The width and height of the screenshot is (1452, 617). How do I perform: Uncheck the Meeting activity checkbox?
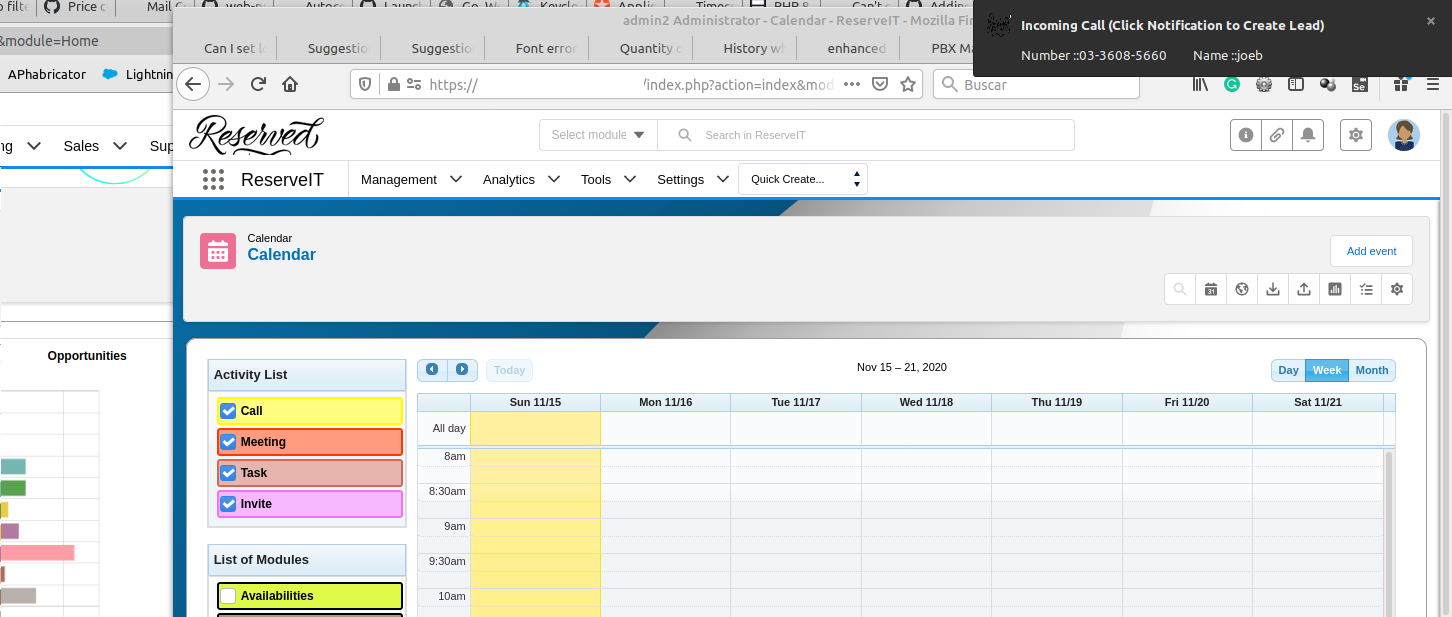coord(228,442)
